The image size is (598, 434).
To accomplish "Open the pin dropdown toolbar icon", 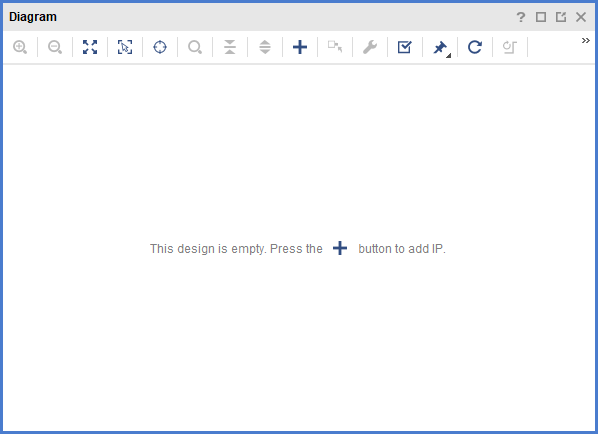I will (x=441, y=48).
